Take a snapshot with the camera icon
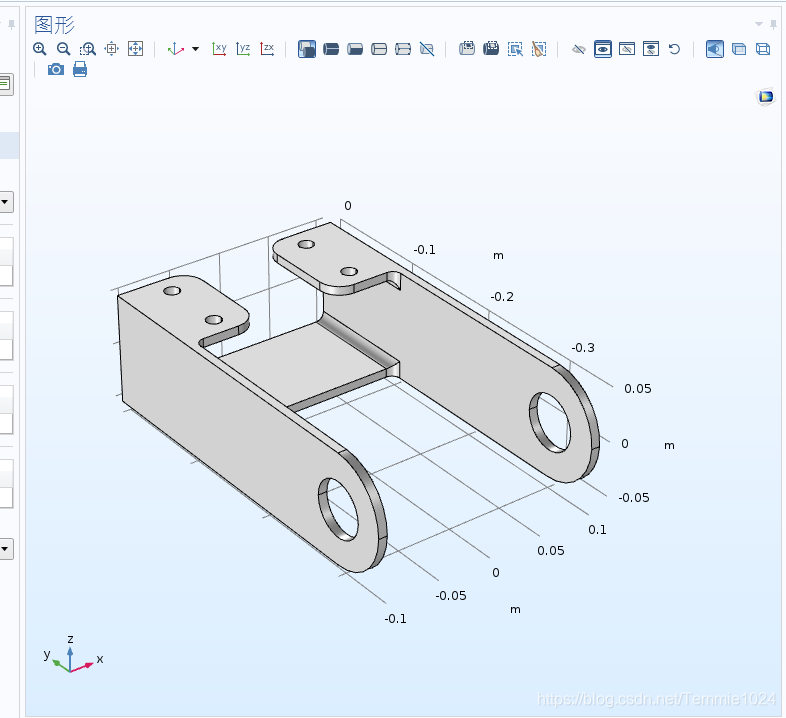 pyautogui.click(x=56, y=69)
